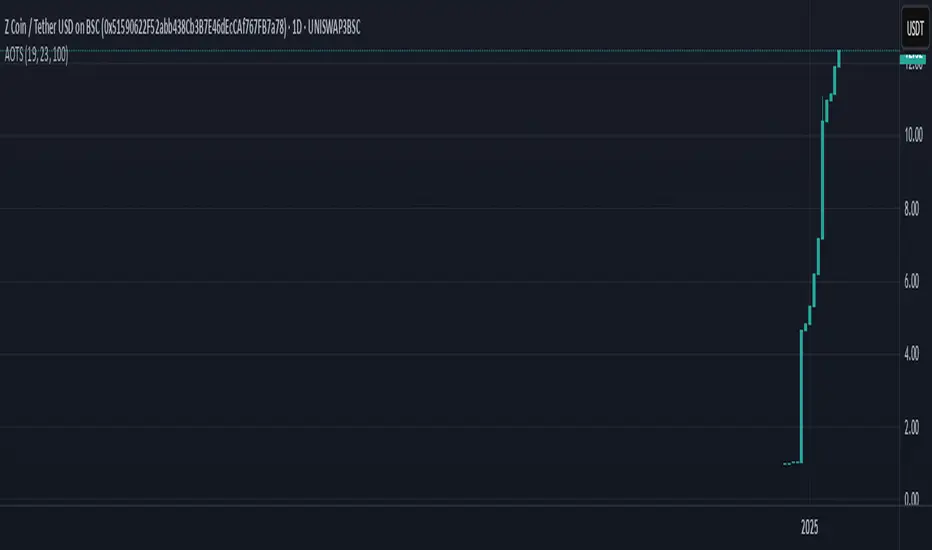Click the teal line's step near the 6.00 level

coord(815,288)
